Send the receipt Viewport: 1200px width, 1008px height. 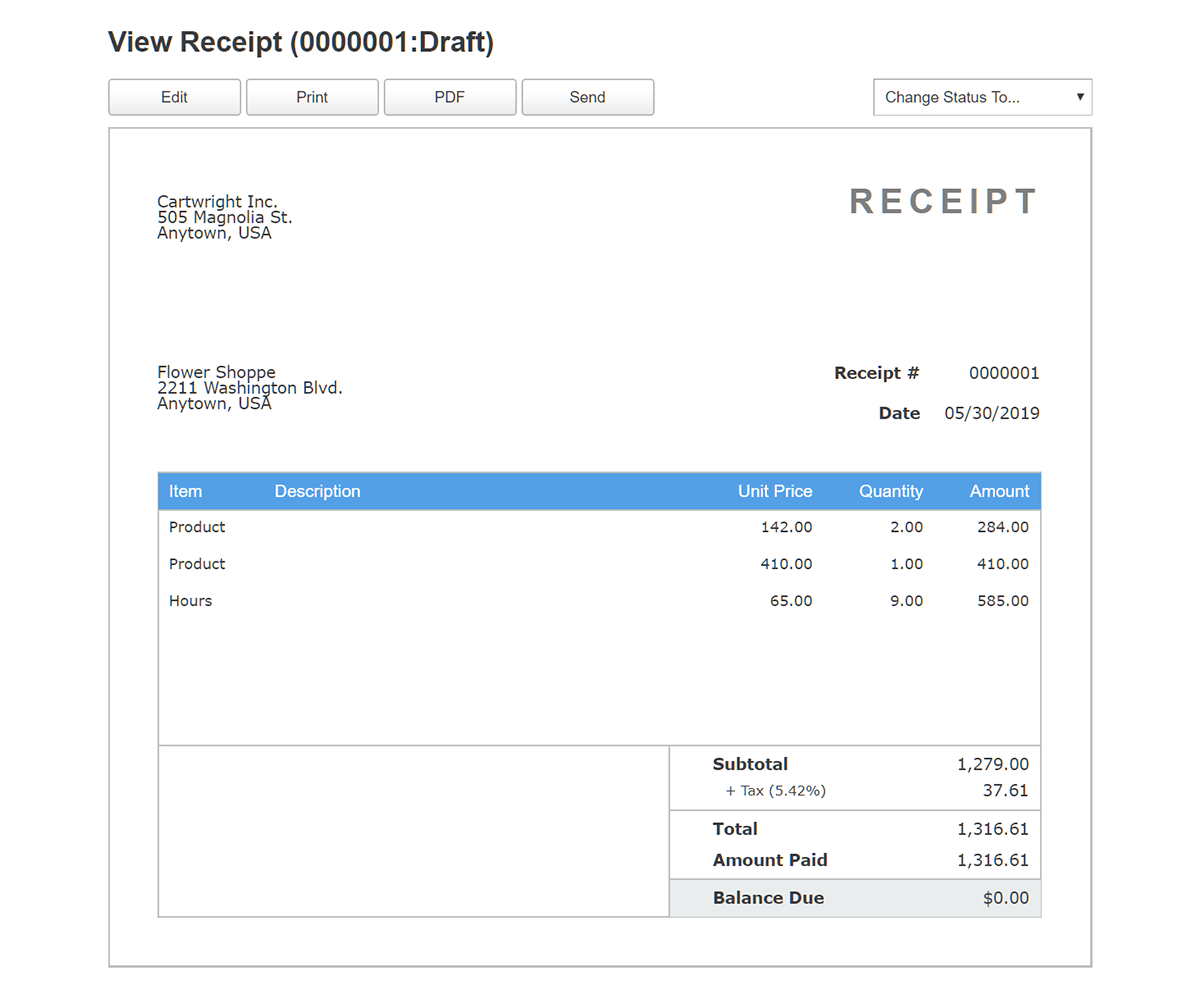pyautogui.click(x=588, y=97)
